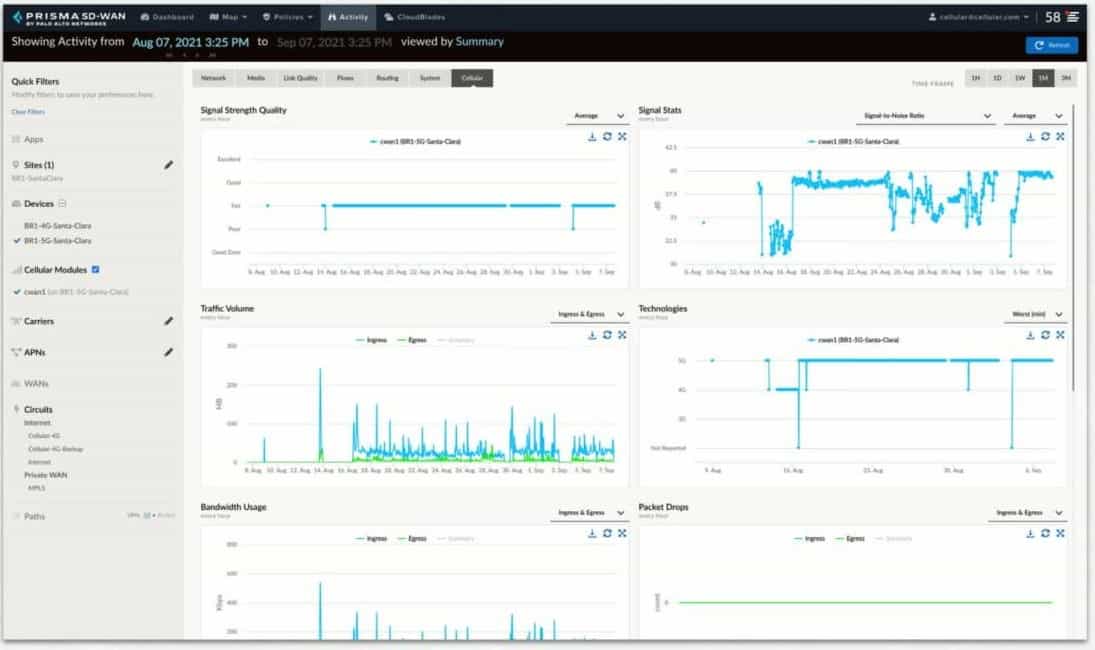Set time frame to 1W
The image size is (1095, 650).
coord(1020,78)
